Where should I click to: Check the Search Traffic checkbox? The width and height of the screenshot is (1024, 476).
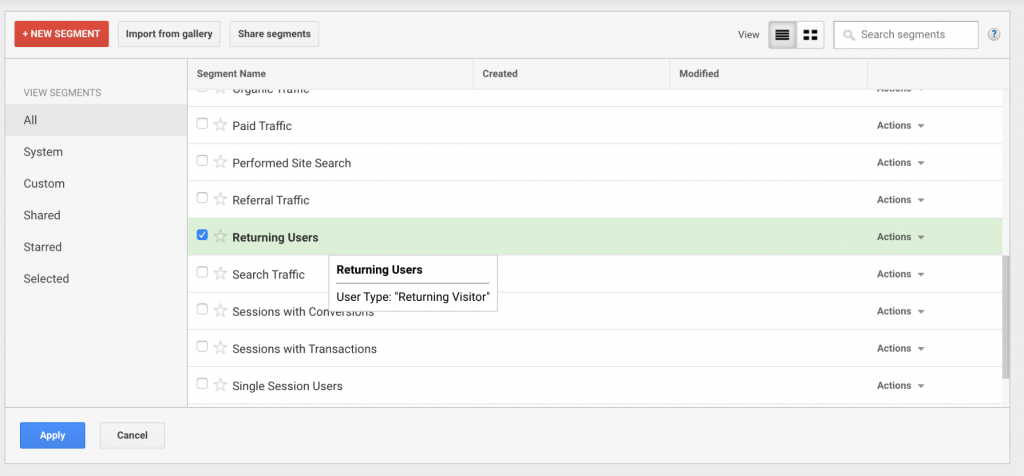point(202,272)
